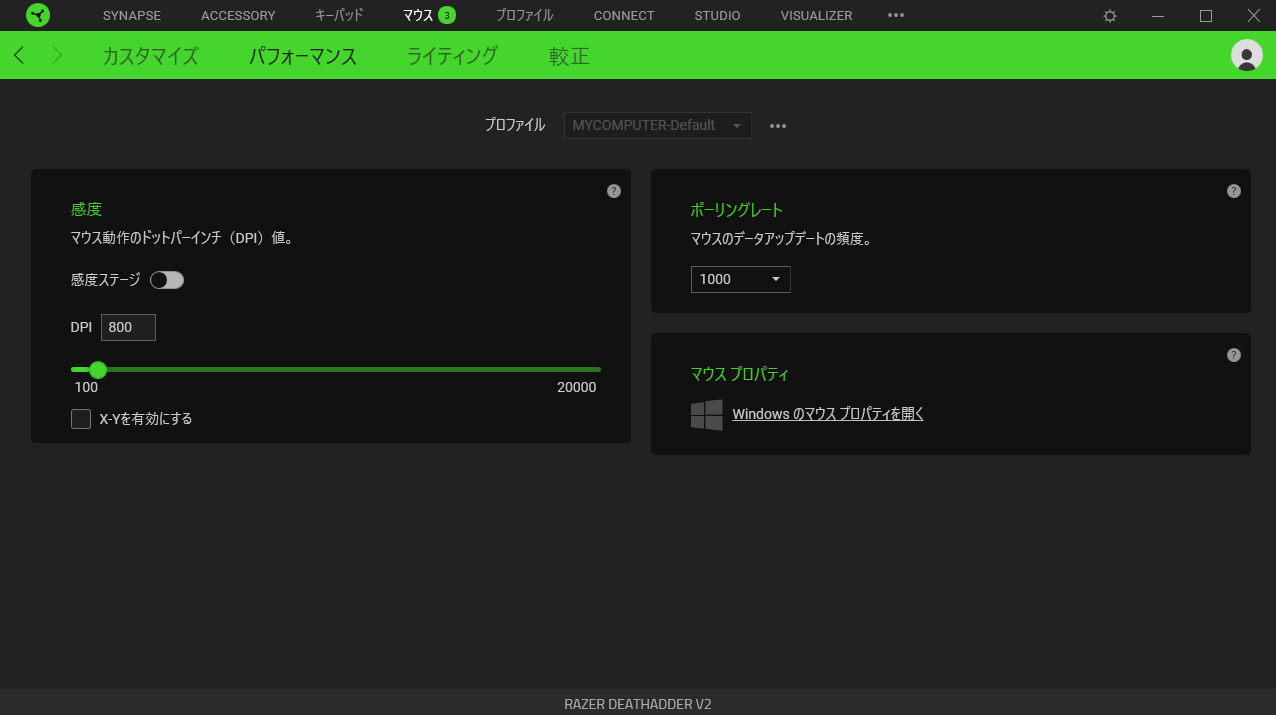Select the パフォーマンス sub-tab
Viewport: 1276px width, 715px height.
click(303, 56)
